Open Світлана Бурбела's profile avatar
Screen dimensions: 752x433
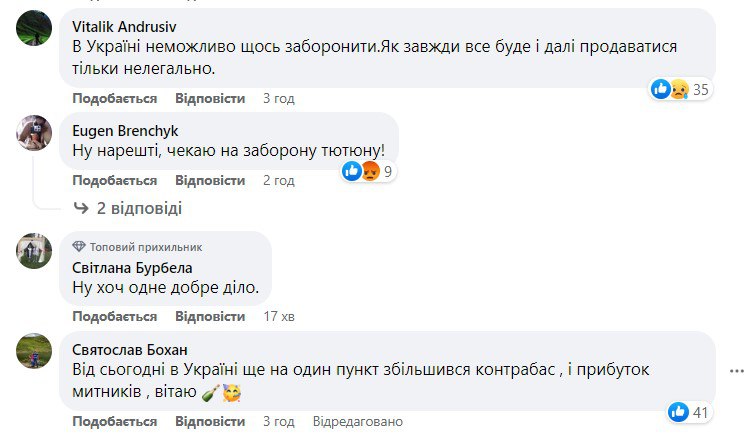point(34,251)
